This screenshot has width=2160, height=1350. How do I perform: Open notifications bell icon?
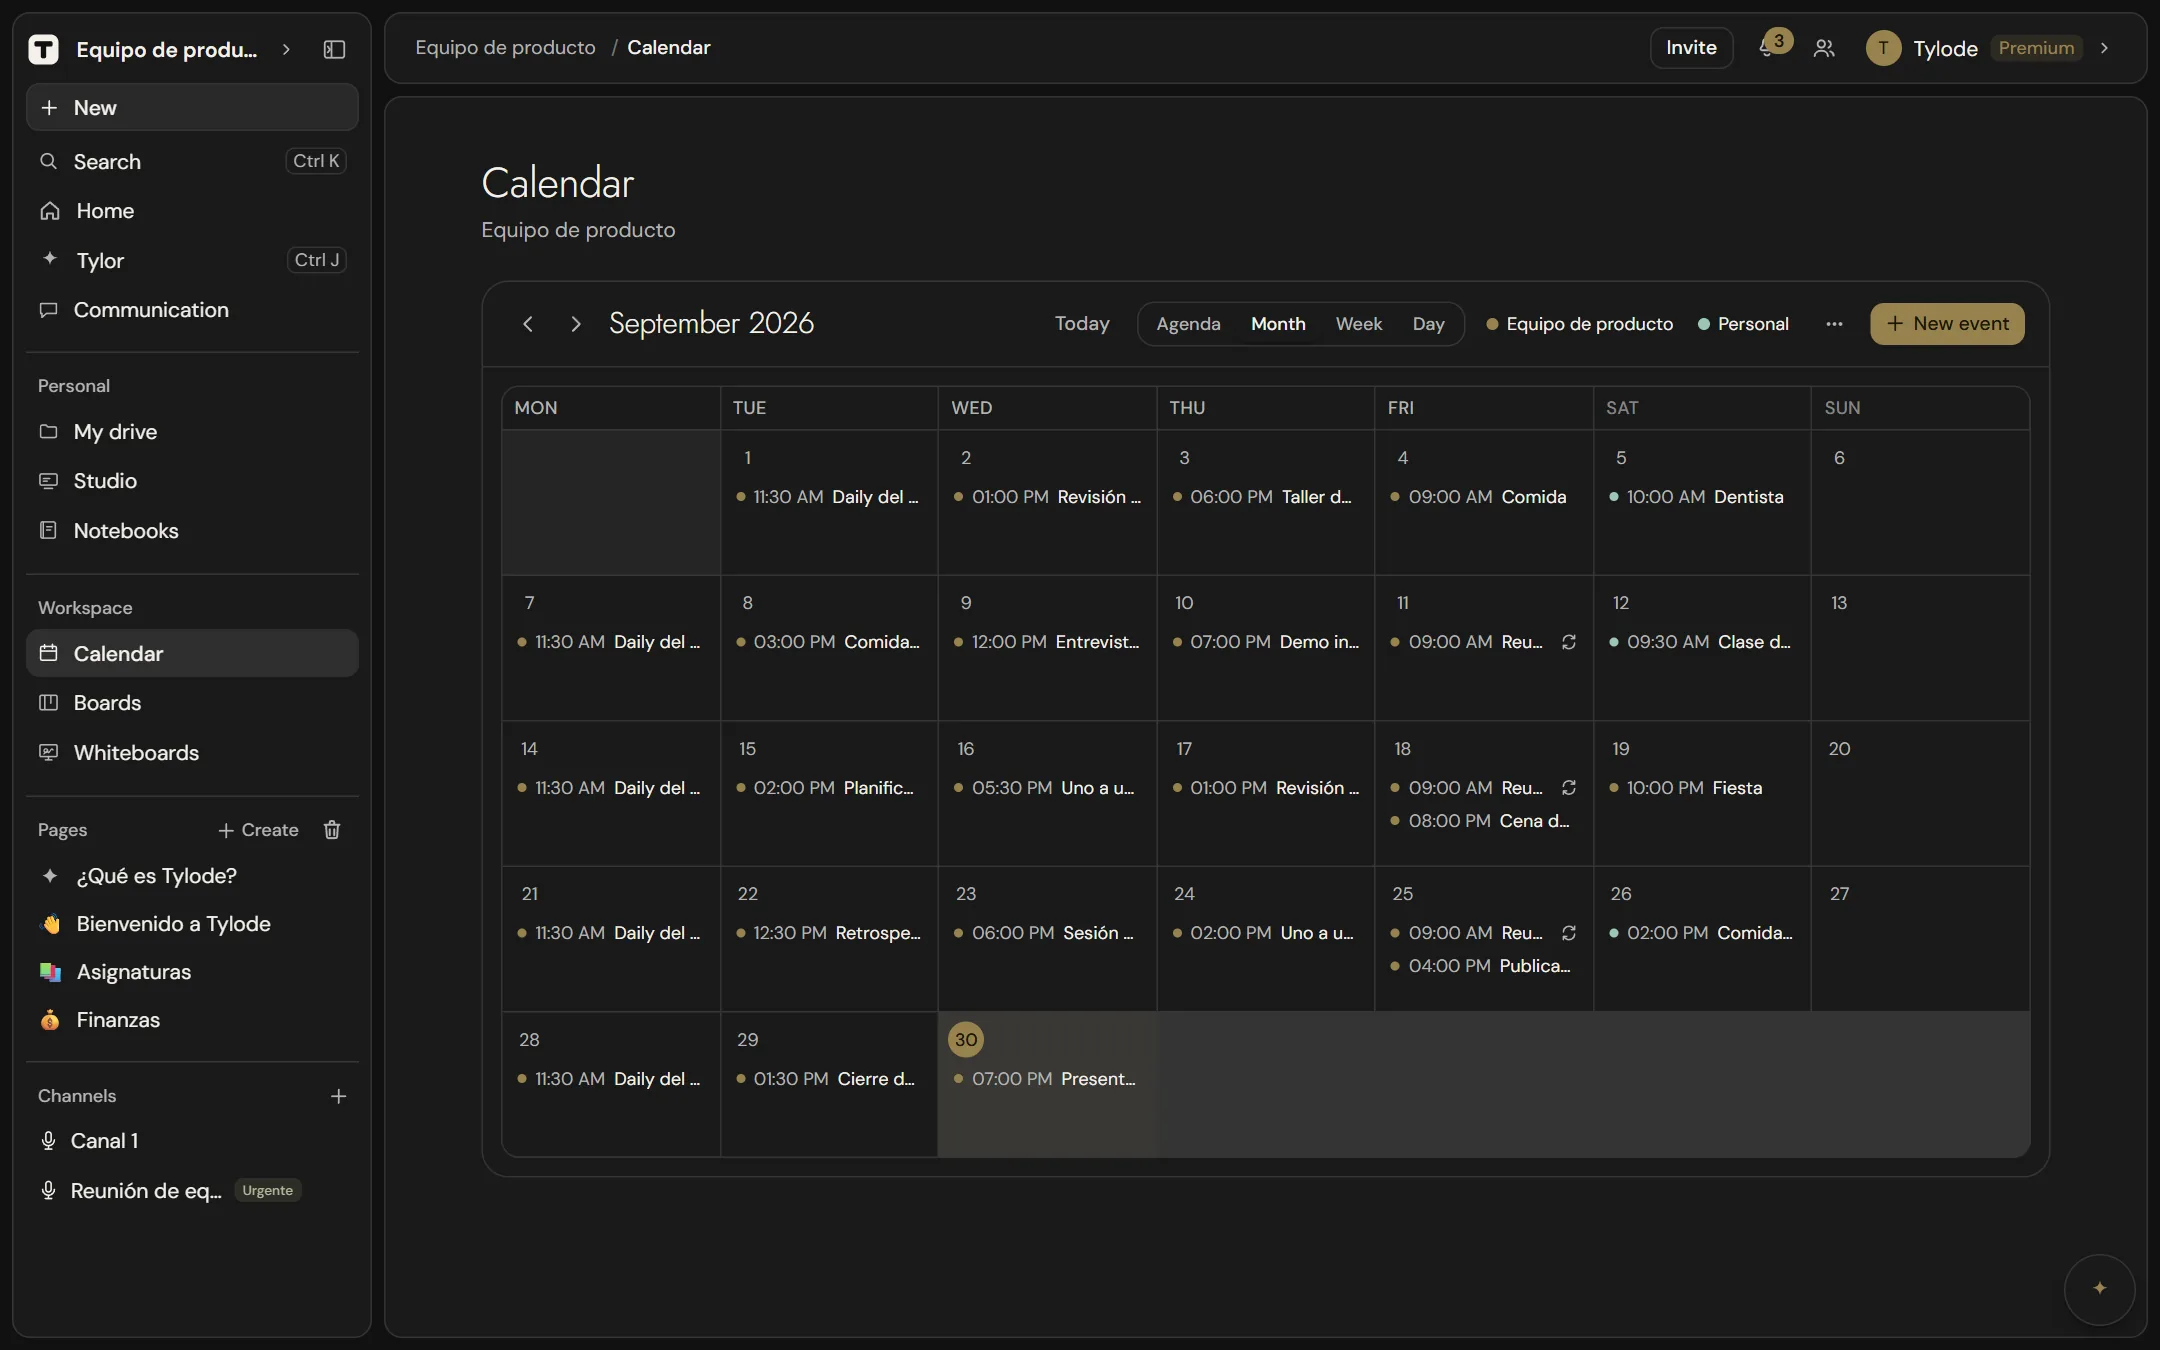[1767, 48]
